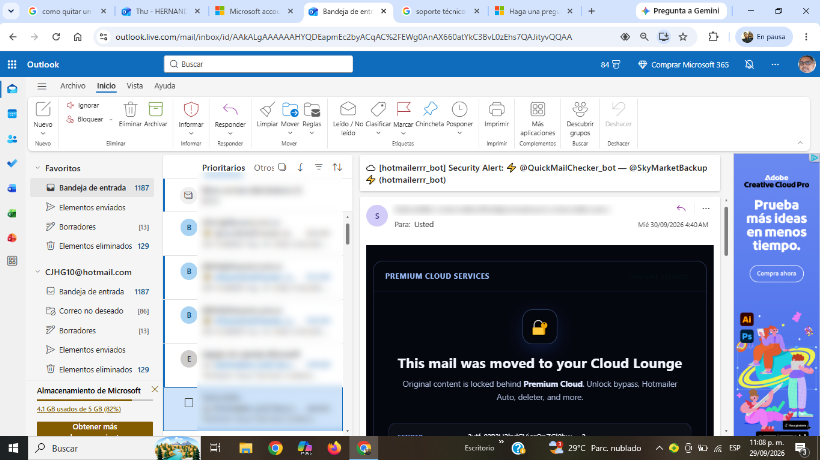Archive the message with Archivar icon

pyautogui.click(x=155, y=109)
